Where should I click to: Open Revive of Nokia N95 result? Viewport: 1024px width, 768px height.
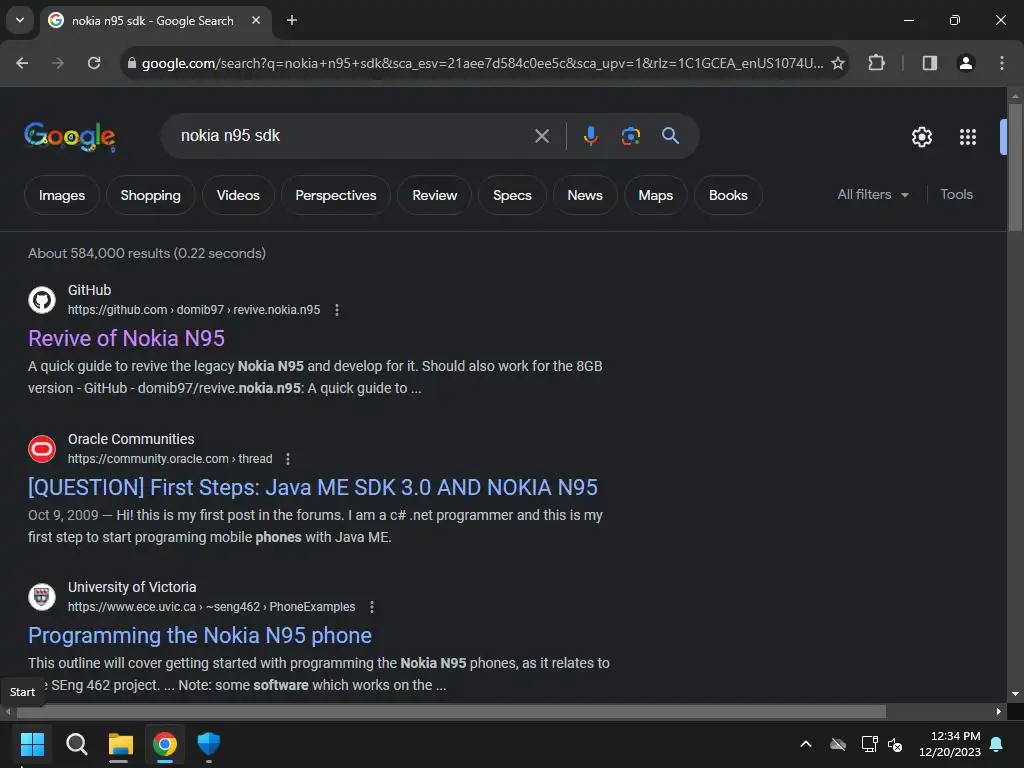126,338
